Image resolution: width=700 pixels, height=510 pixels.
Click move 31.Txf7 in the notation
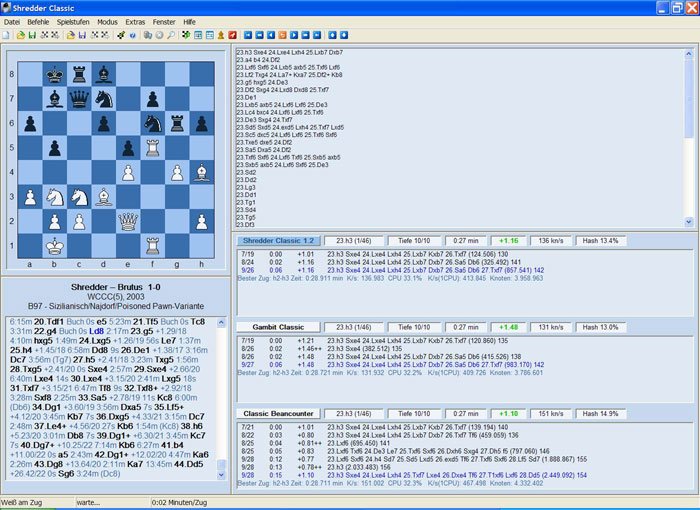coord(24,388)
